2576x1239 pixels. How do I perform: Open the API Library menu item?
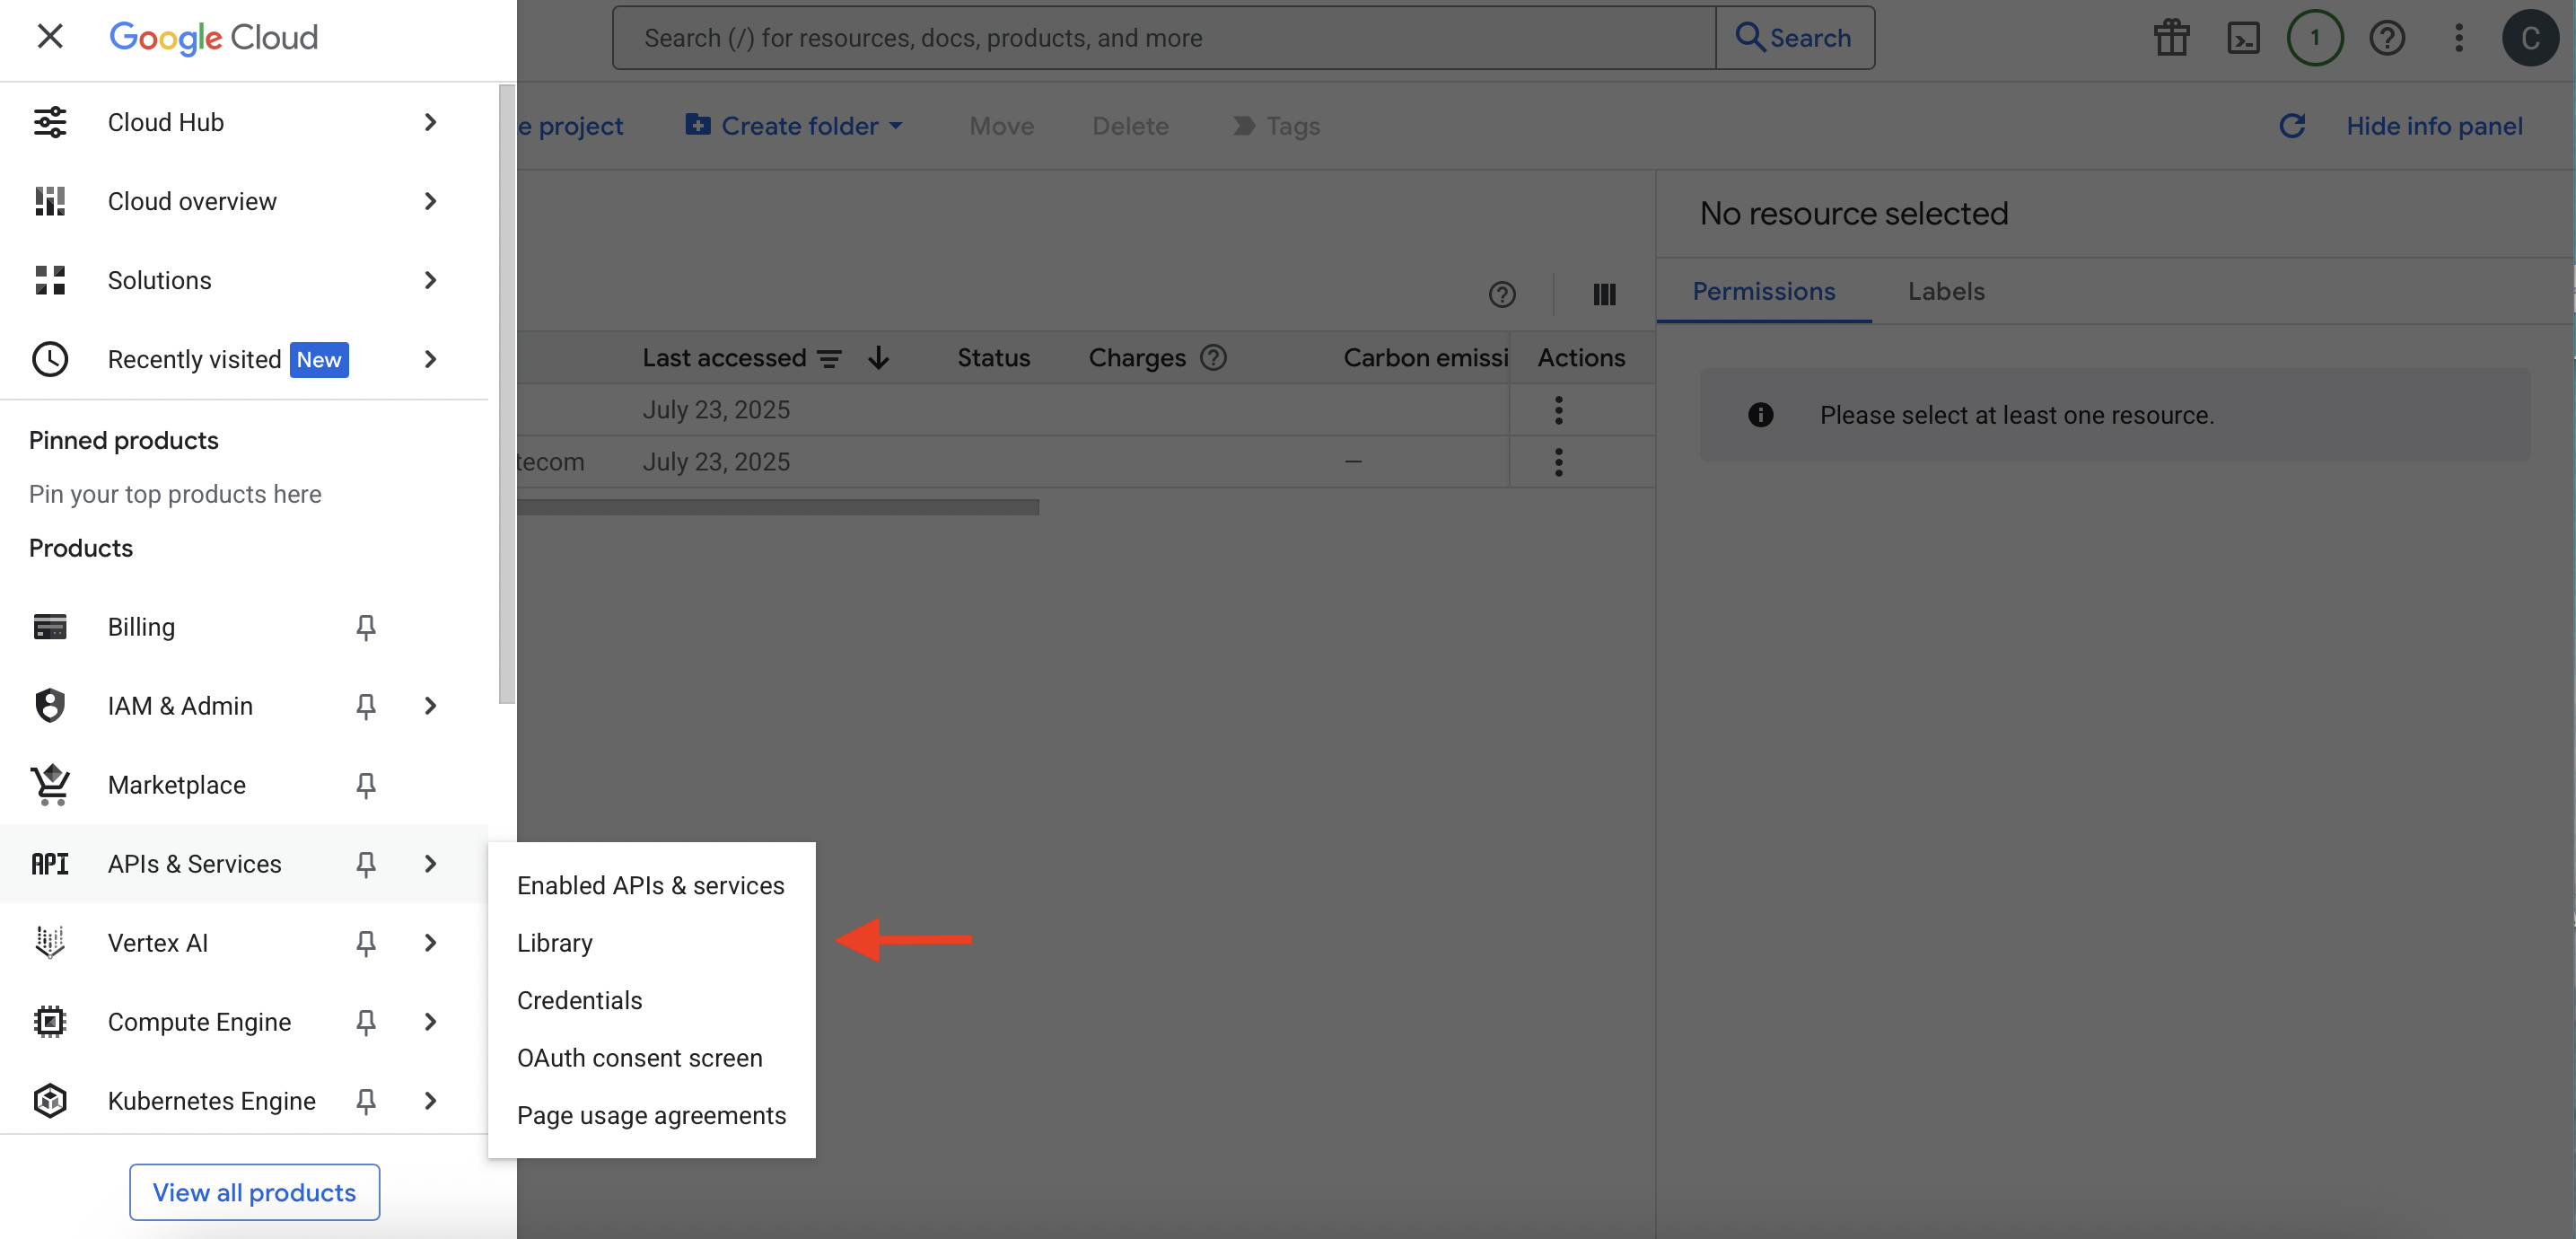click(651, 943)
